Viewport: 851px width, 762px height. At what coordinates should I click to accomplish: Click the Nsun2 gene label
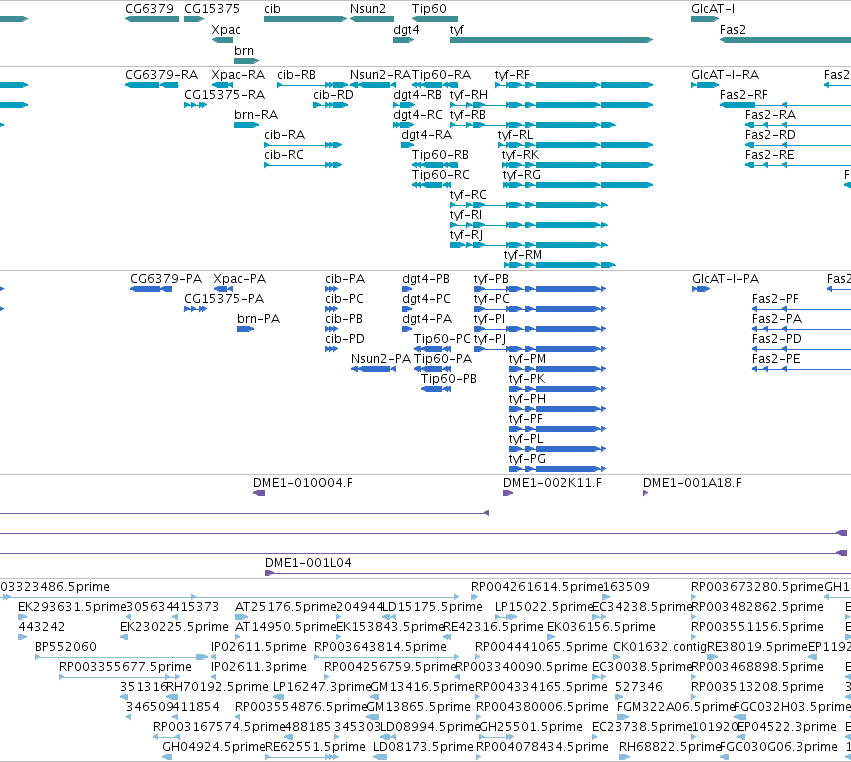(368, 9)
